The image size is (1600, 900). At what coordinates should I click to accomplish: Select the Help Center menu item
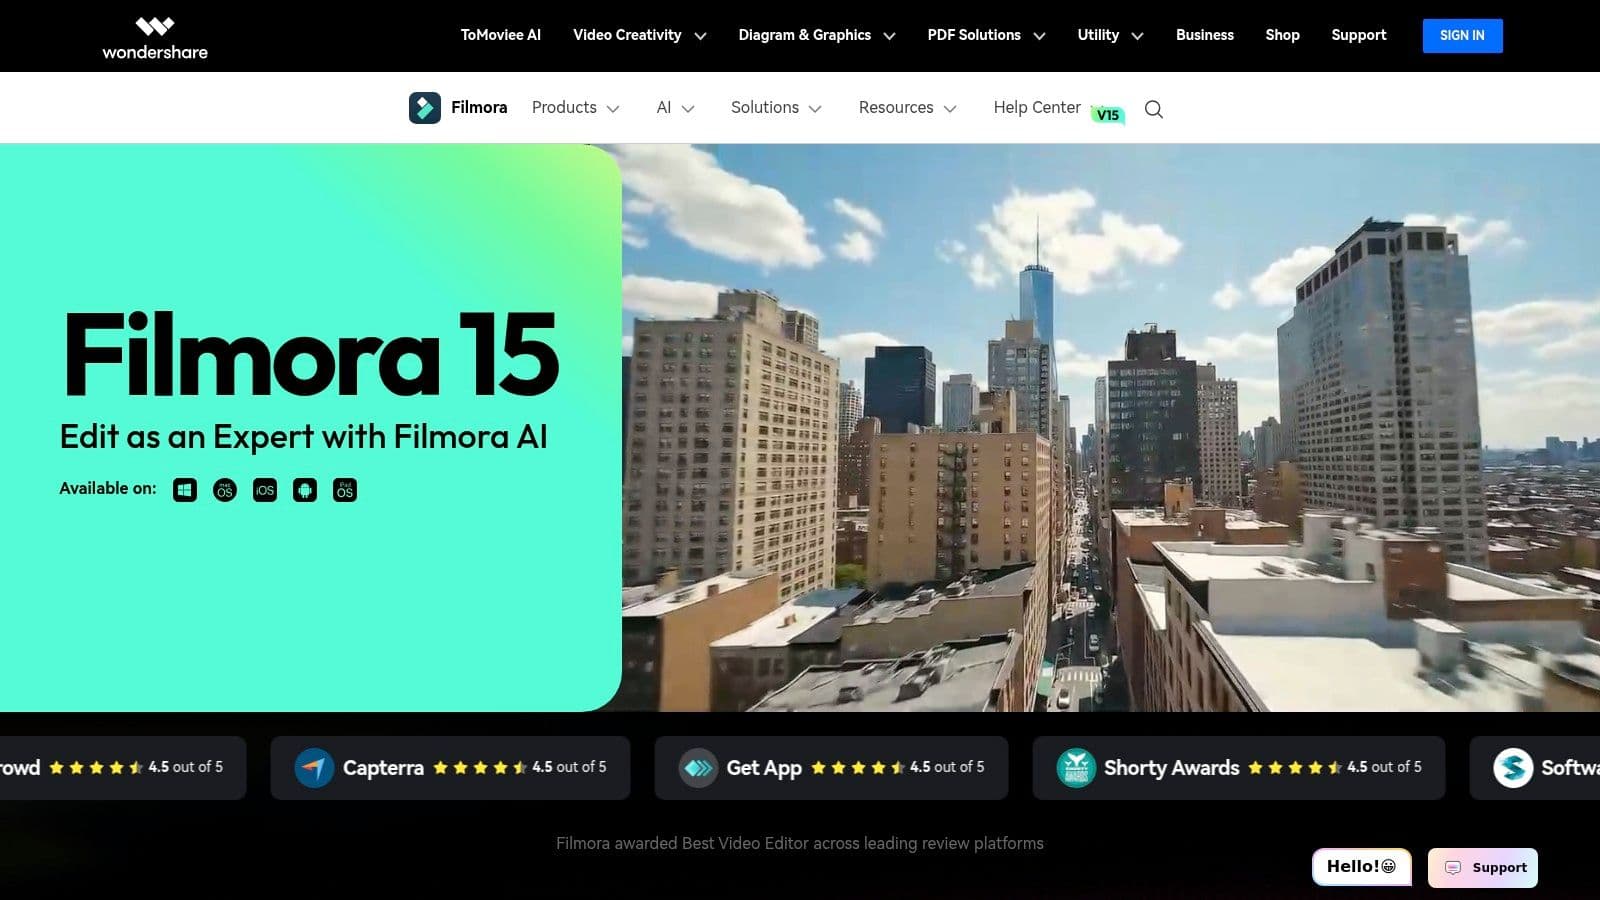[1036, 107]
